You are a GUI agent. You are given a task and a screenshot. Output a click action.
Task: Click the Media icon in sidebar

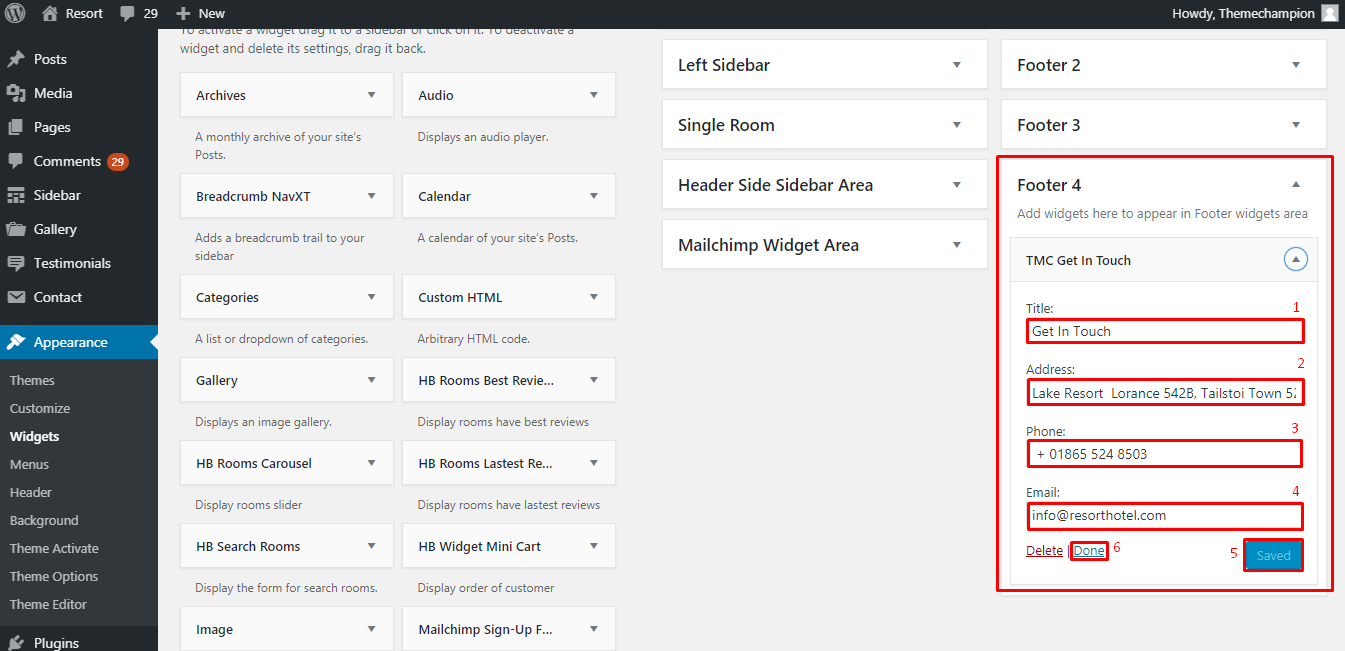(x=16, y=93)
